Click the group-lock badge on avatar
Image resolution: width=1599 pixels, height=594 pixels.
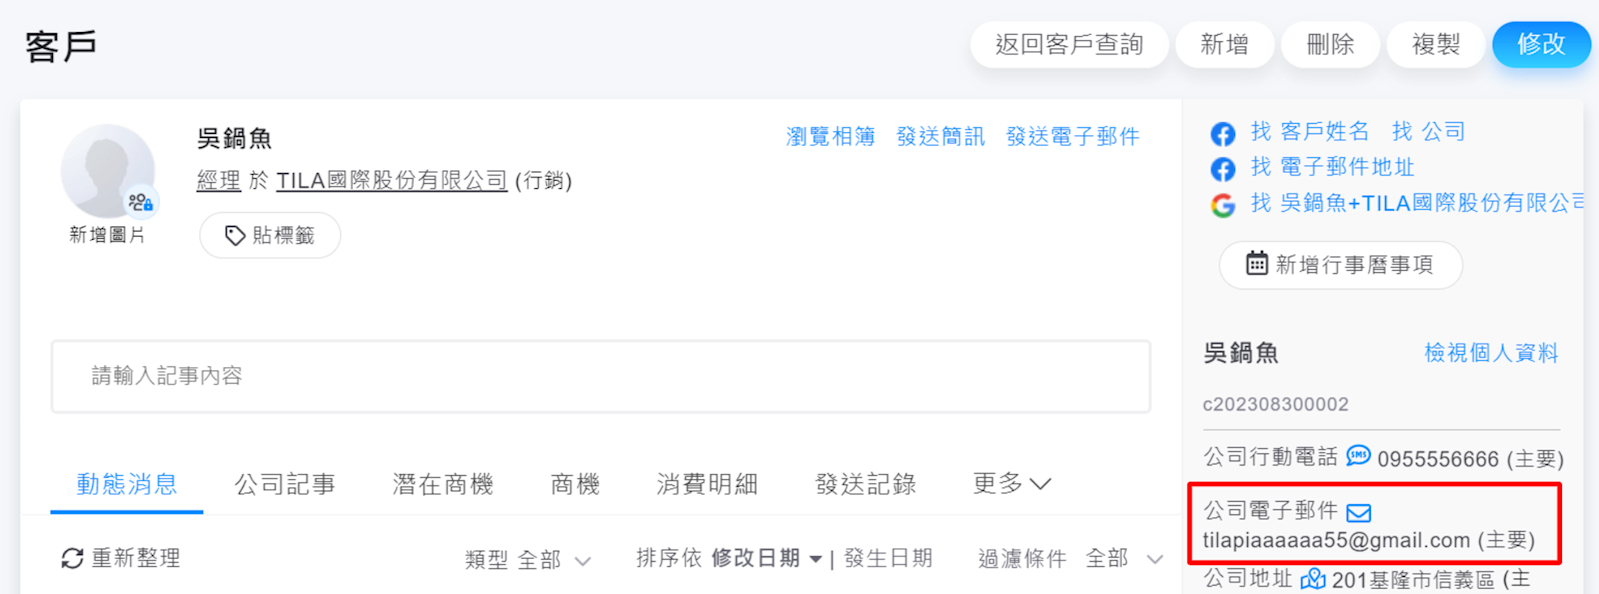[141, 203]
